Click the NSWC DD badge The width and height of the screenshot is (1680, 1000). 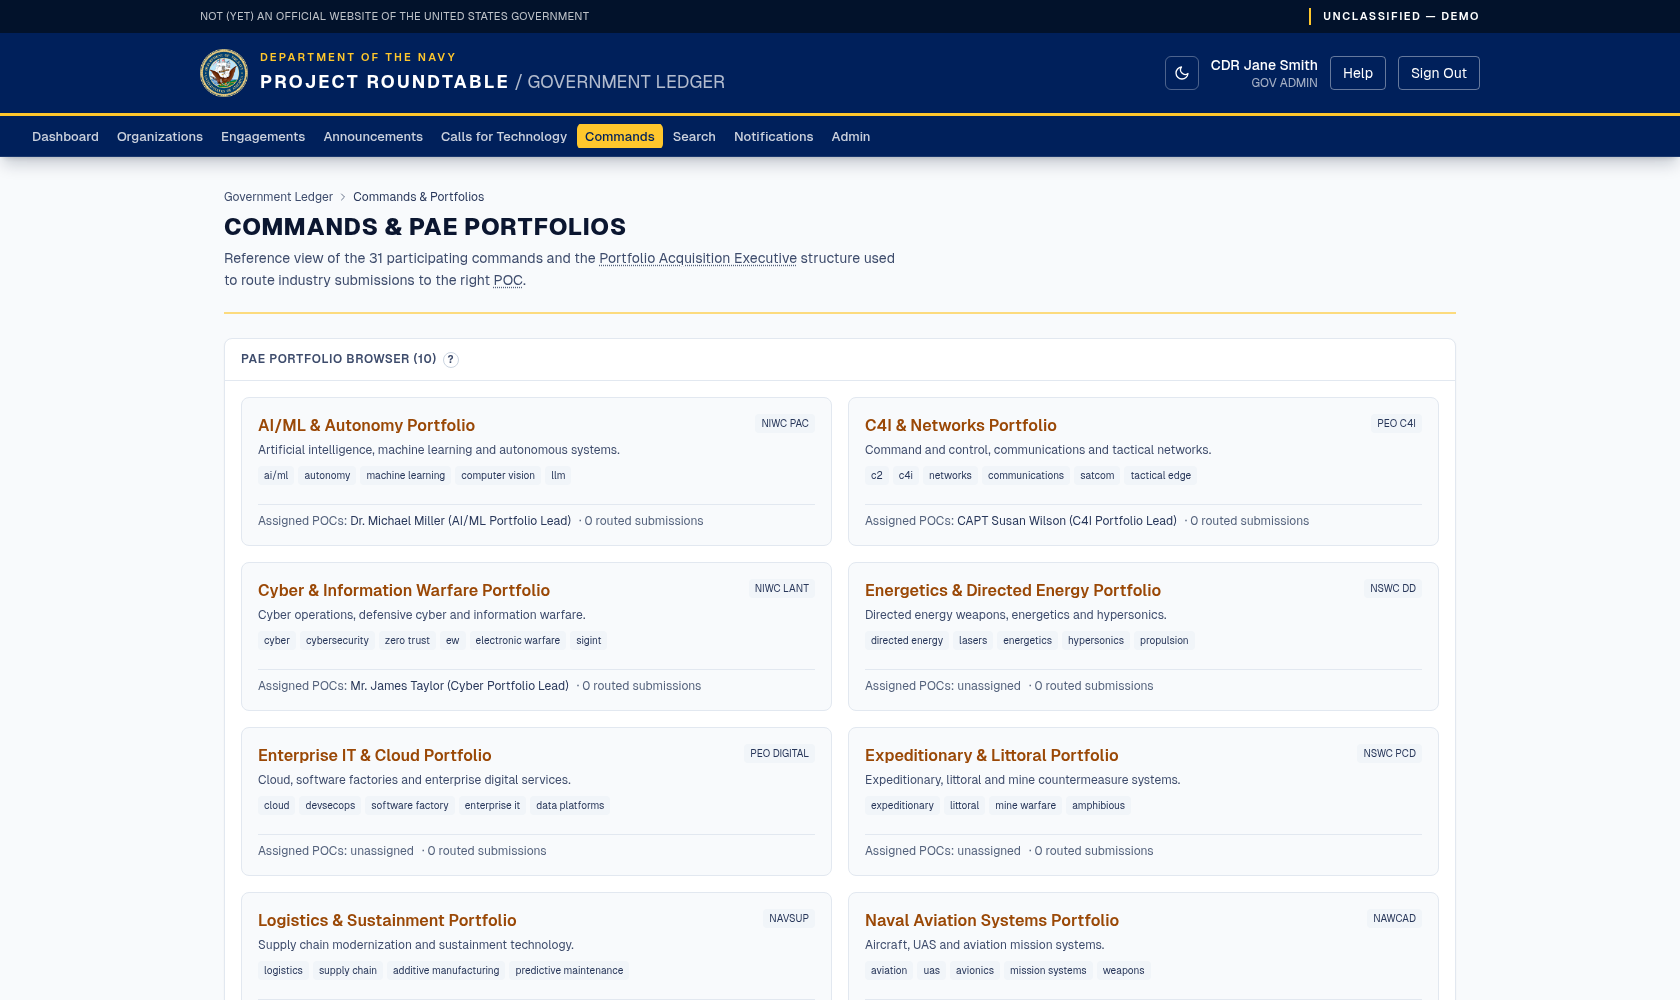click(x=1393, y=589)
